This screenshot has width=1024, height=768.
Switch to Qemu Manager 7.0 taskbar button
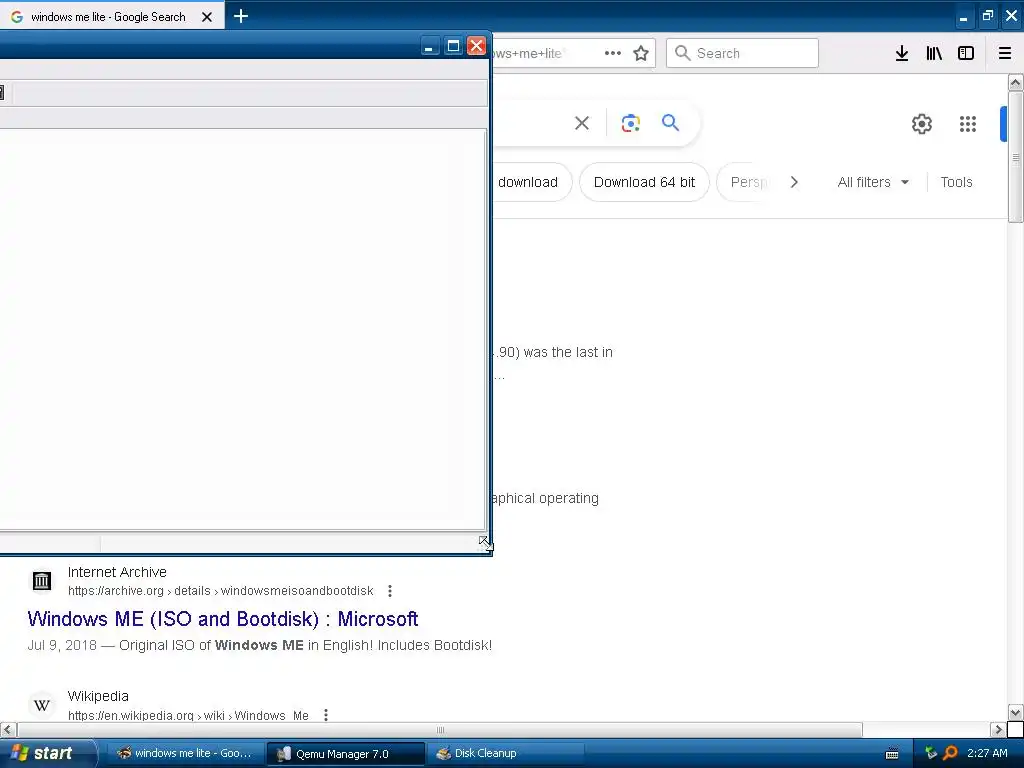point(345,754)
